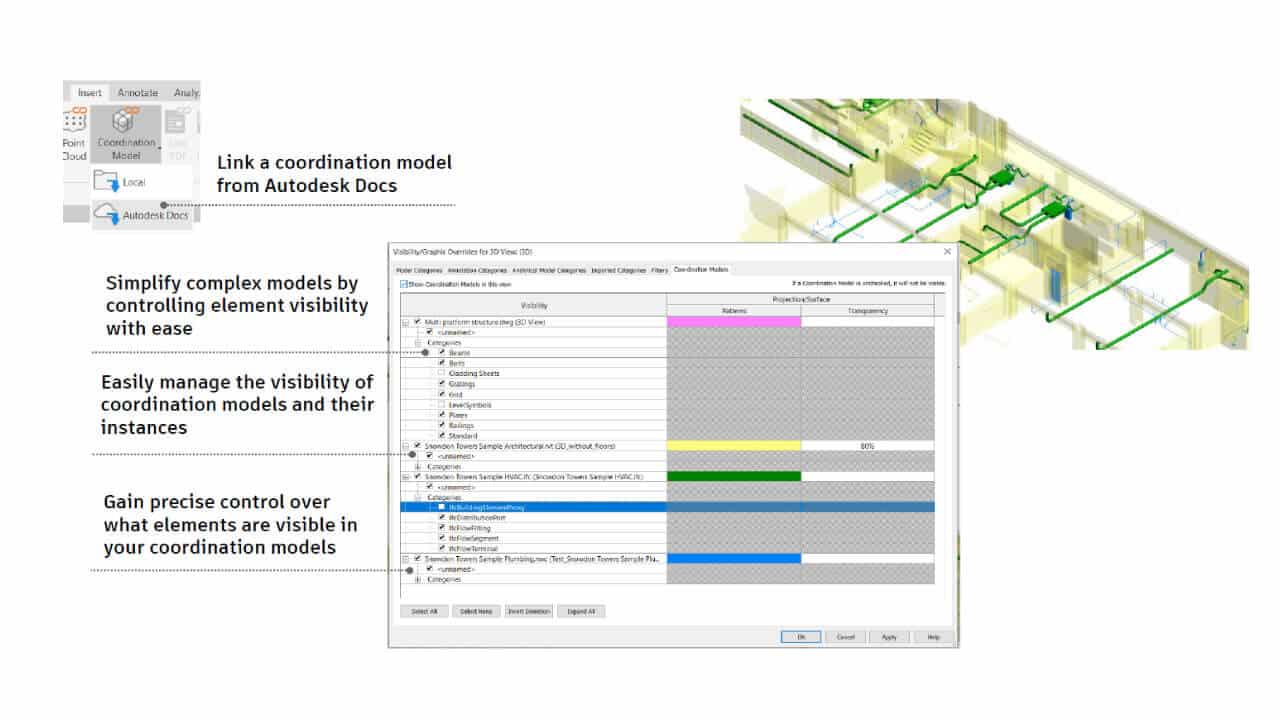
Task: Switch to the Annotation Categories tab
Action: 477,270
